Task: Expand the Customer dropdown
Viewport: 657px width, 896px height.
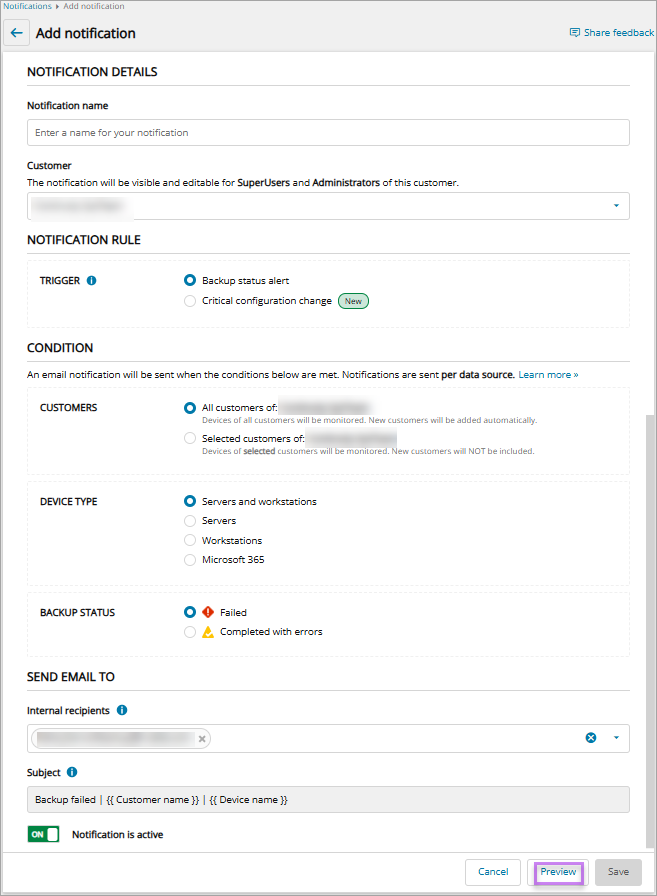Action: click(616, 207)
